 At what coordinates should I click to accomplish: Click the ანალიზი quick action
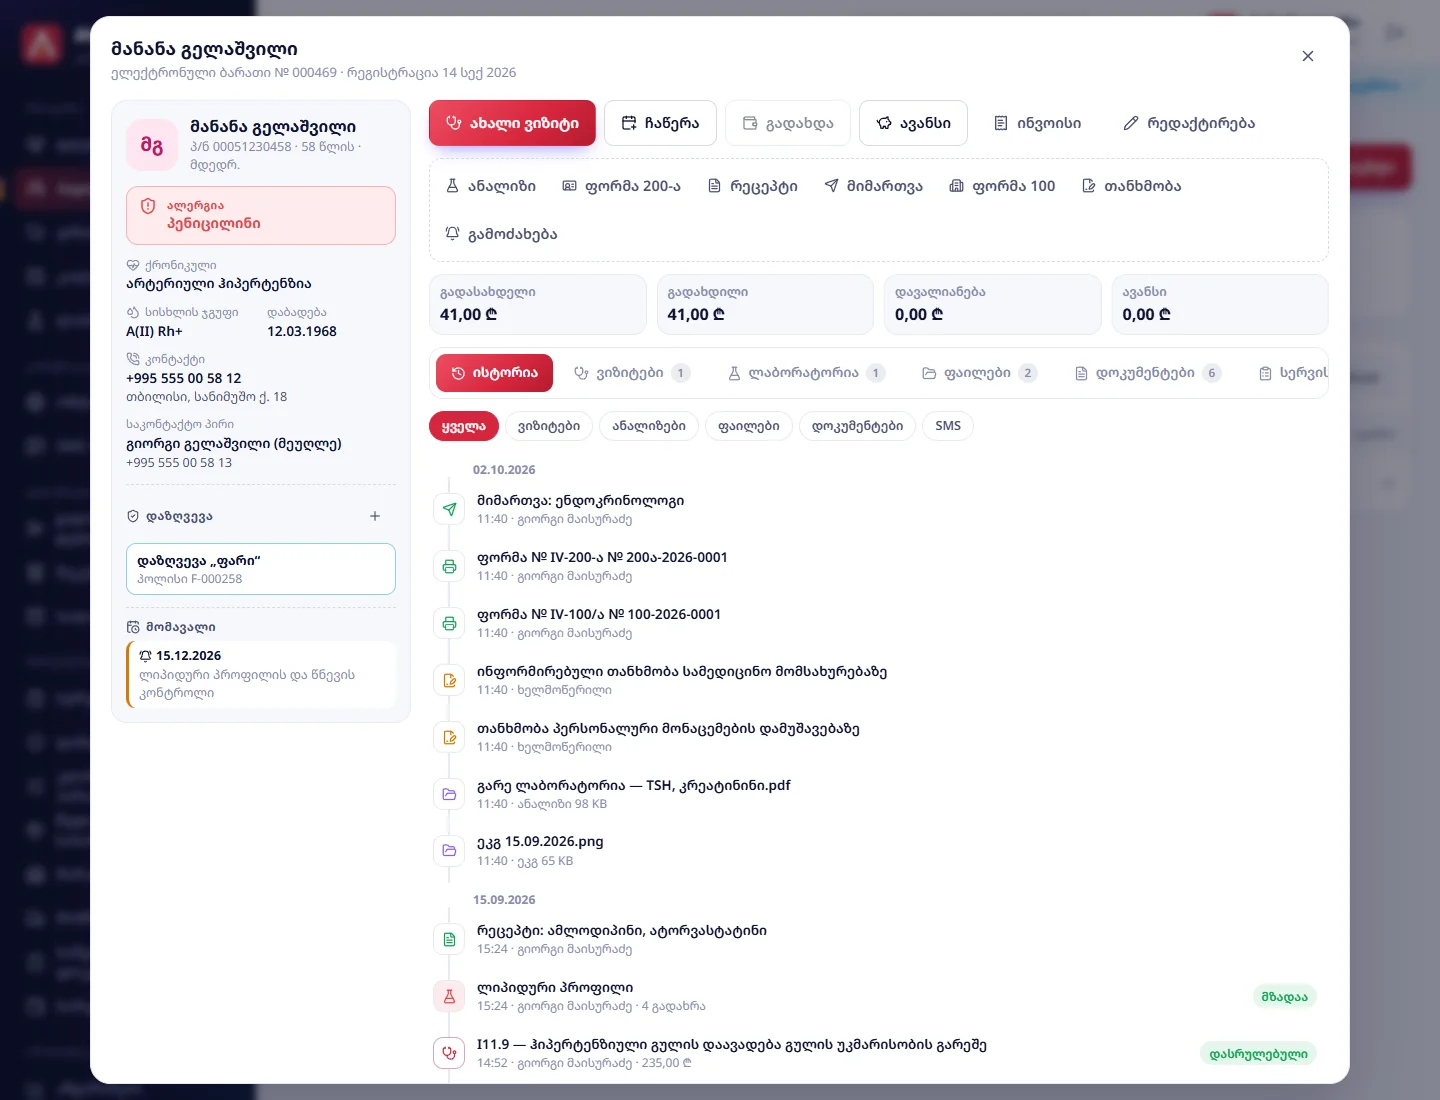pos(491,186)
